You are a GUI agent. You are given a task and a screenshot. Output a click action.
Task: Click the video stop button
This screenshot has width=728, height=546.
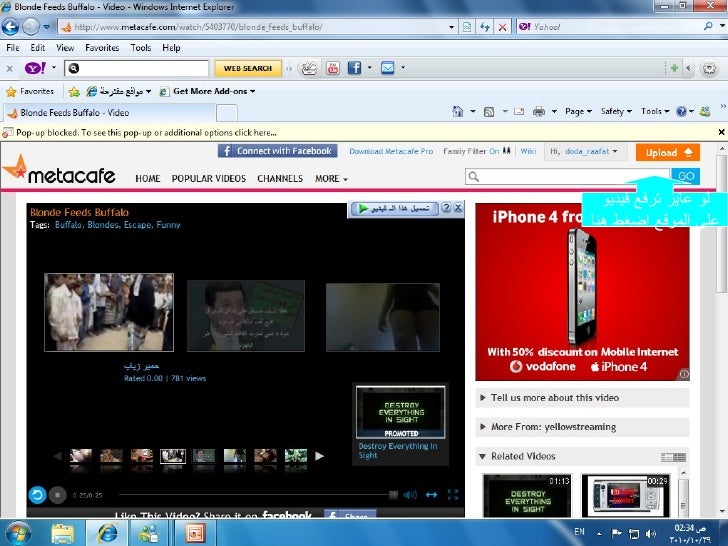pos(58,495)
